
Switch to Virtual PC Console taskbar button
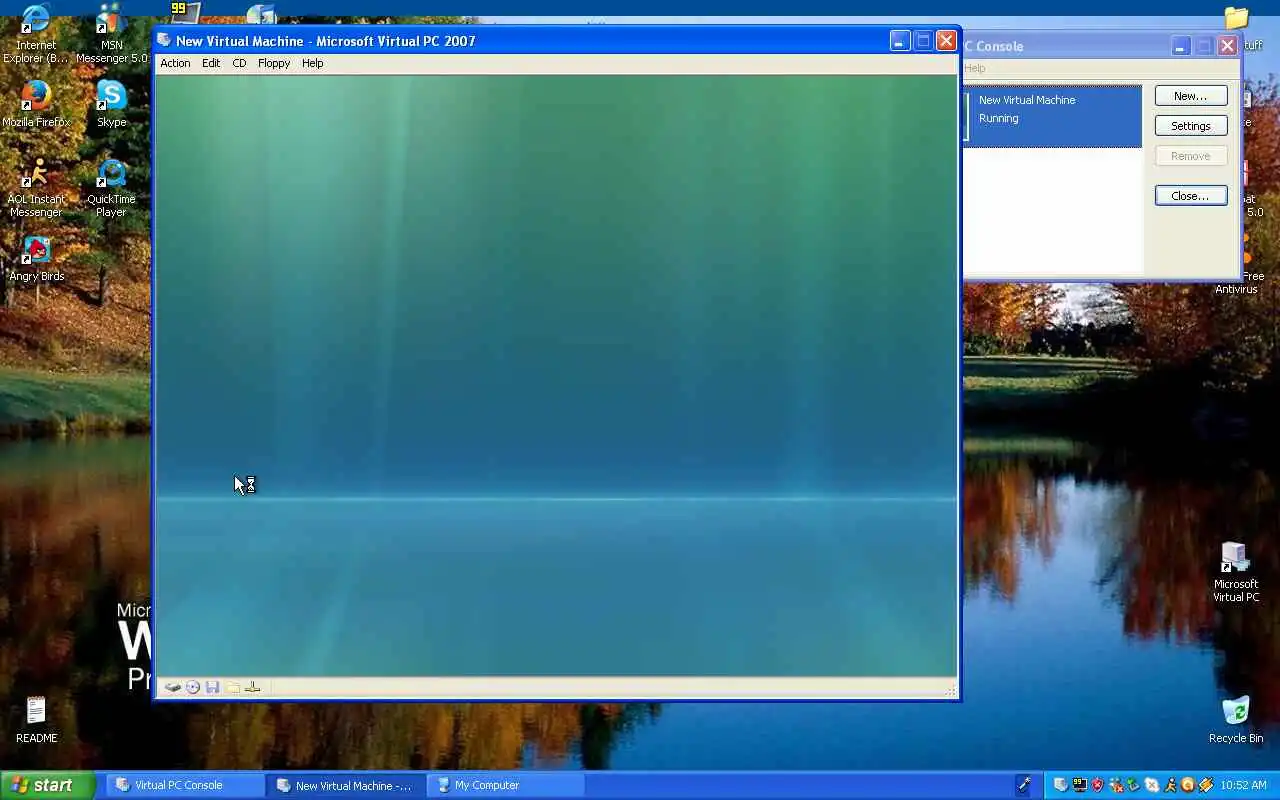click(186, 785)
